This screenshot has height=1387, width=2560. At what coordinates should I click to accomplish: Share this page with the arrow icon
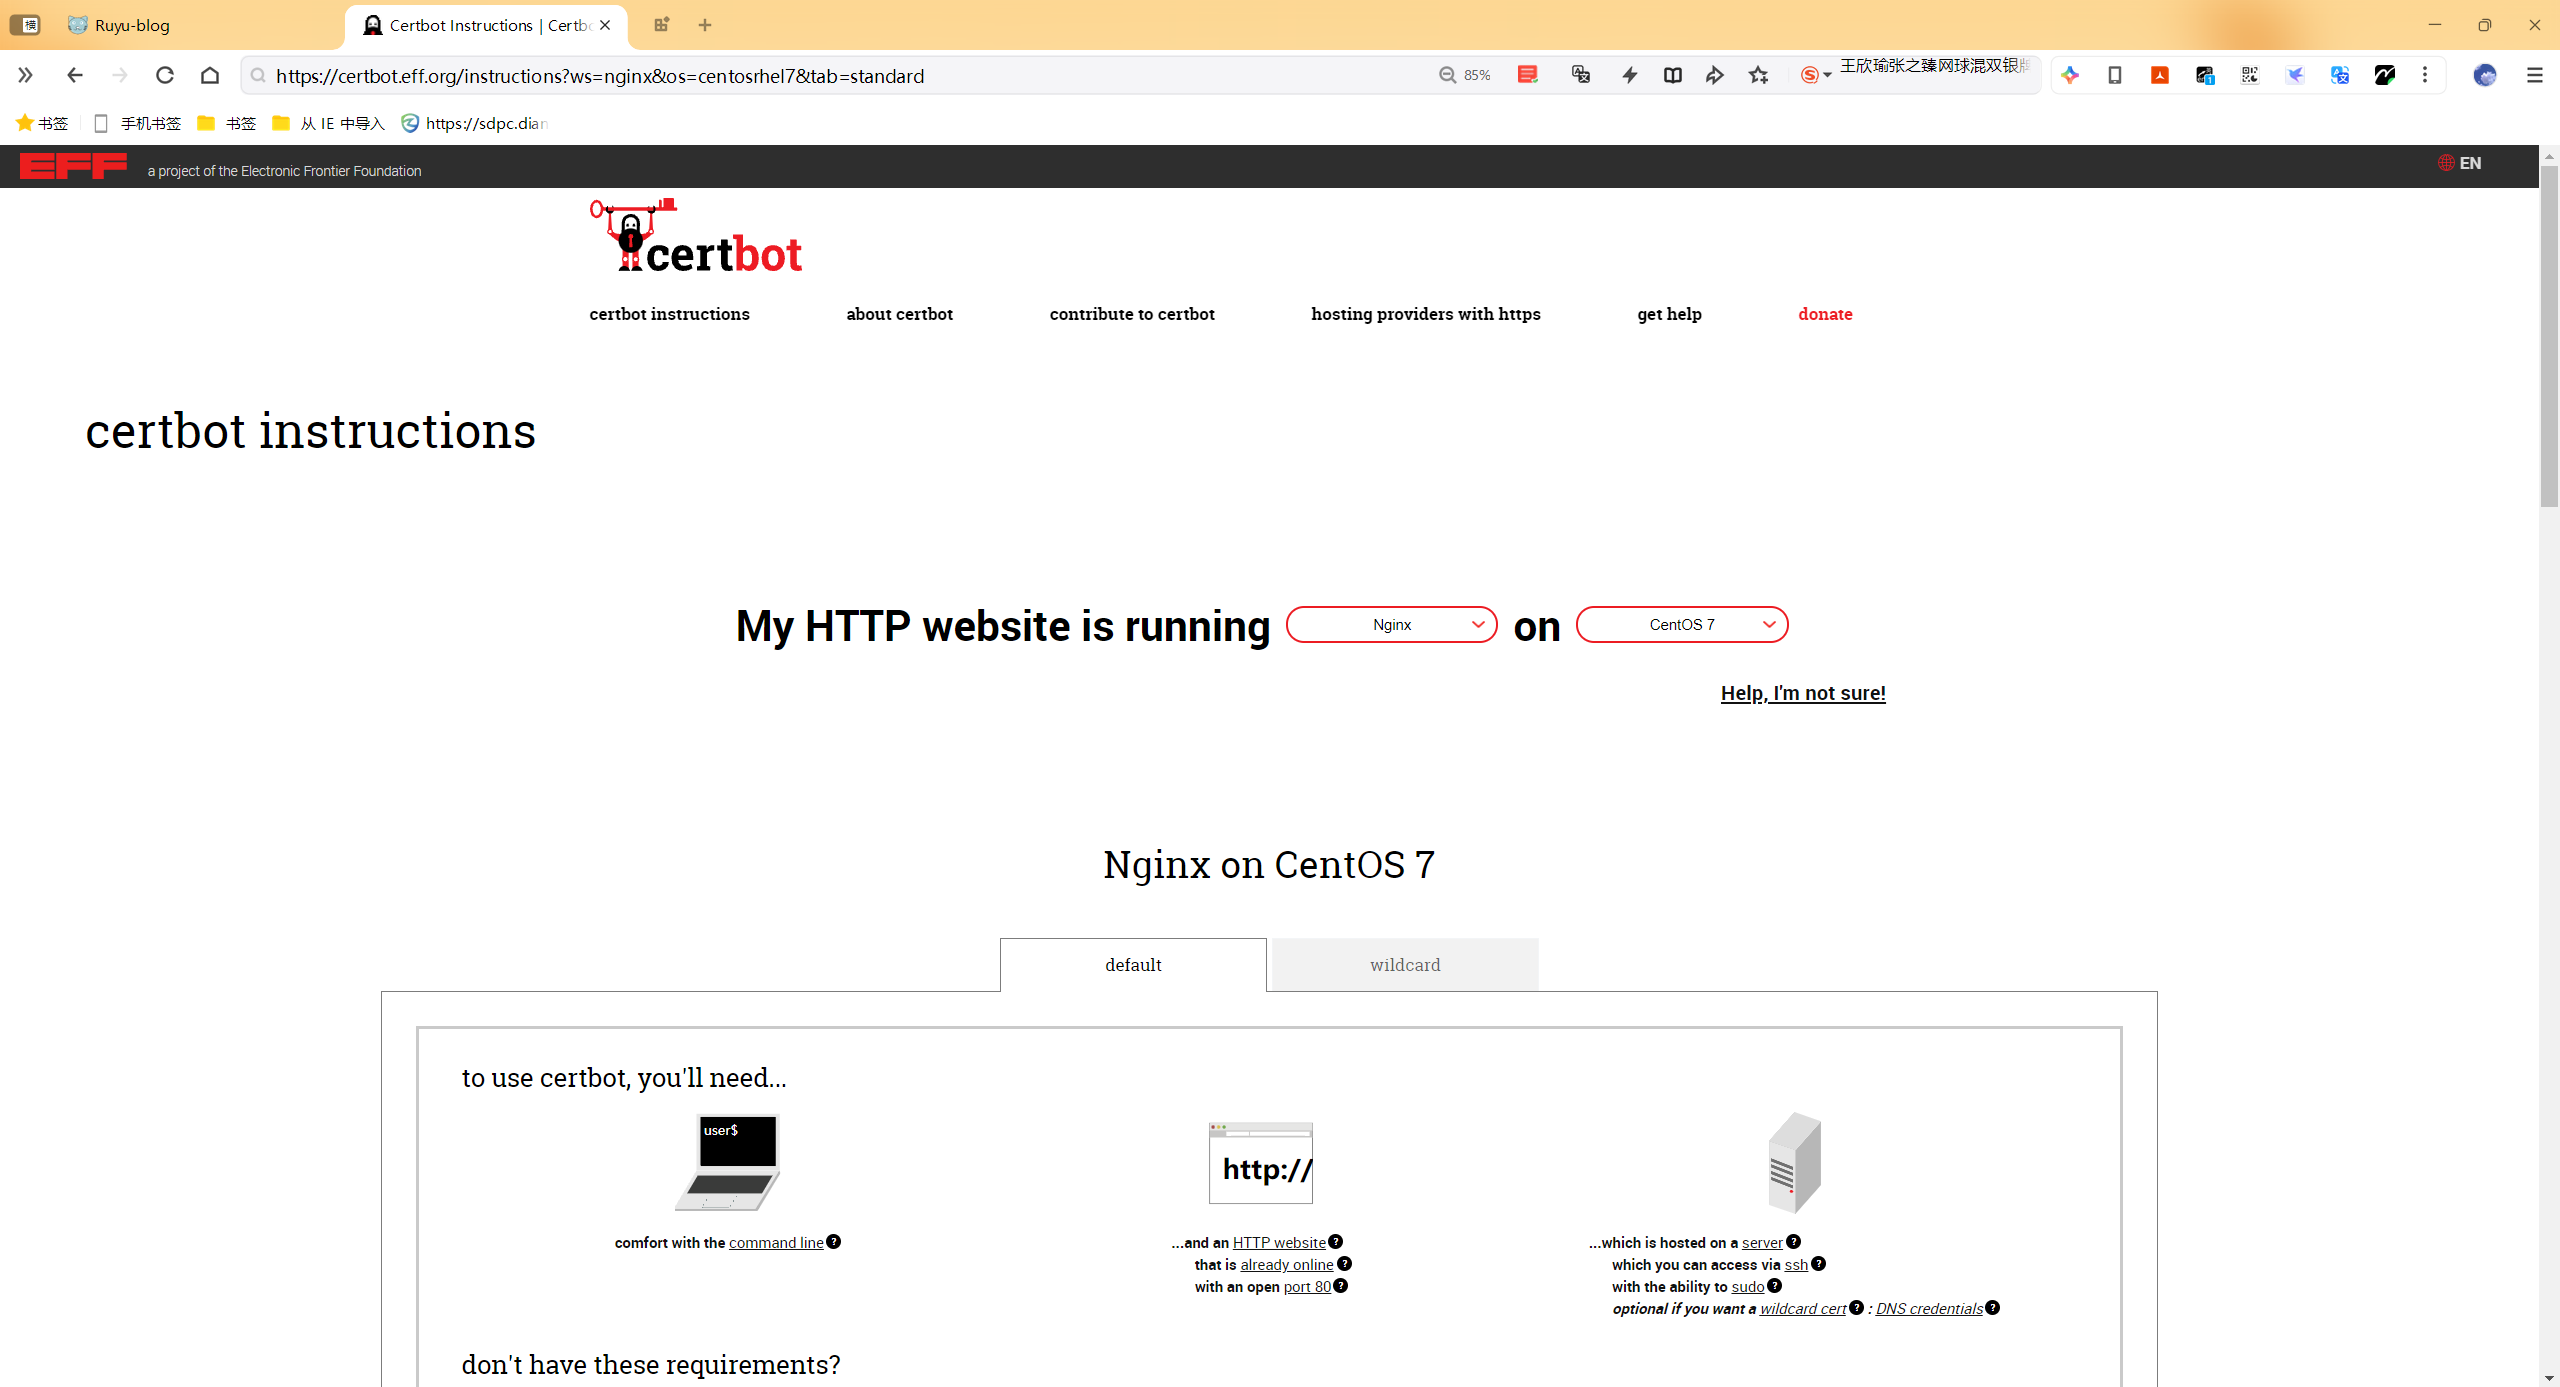1715,75
